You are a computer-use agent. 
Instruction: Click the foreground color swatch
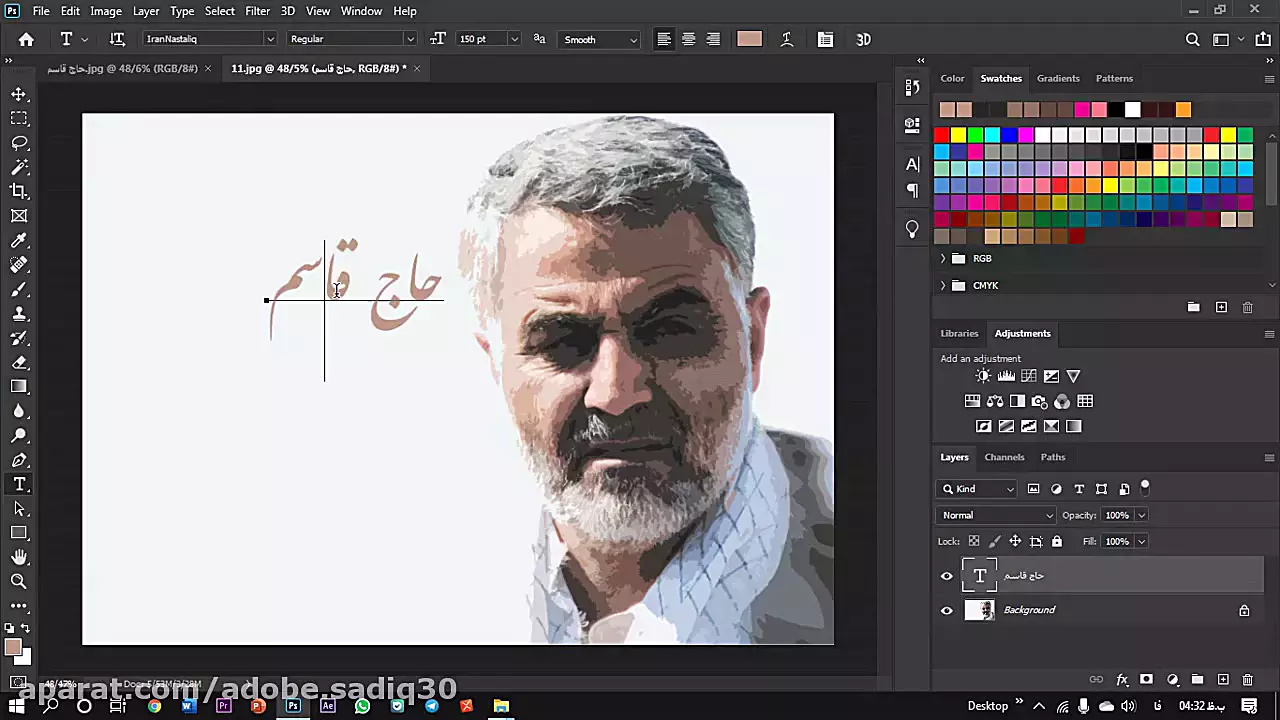point(13,648)
